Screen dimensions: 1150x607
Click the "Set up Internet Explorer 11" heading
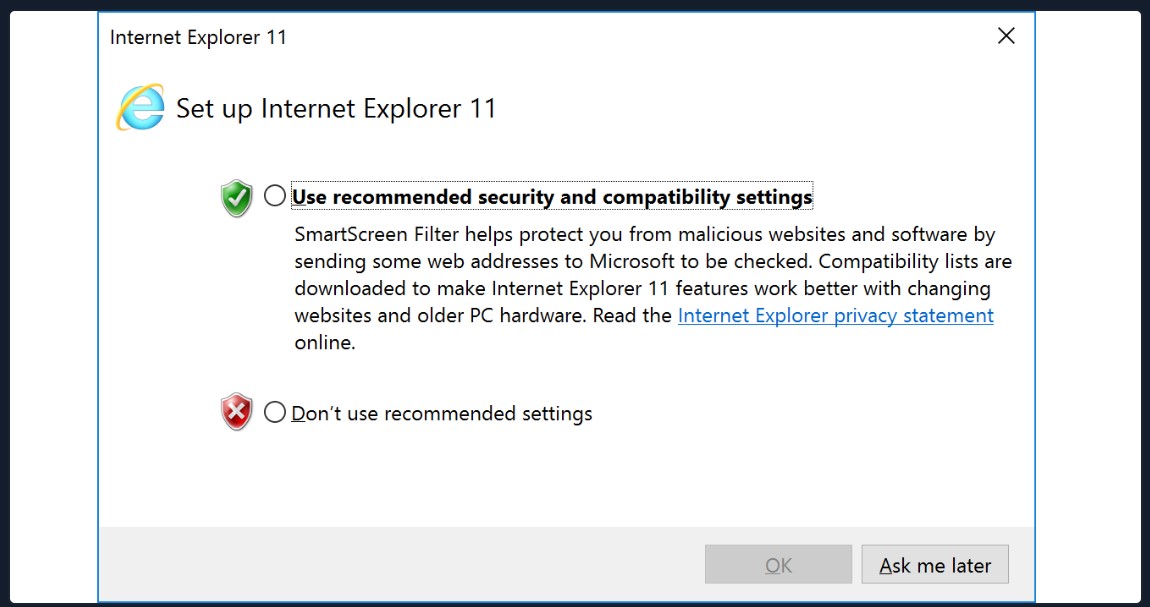click(336, 108)
